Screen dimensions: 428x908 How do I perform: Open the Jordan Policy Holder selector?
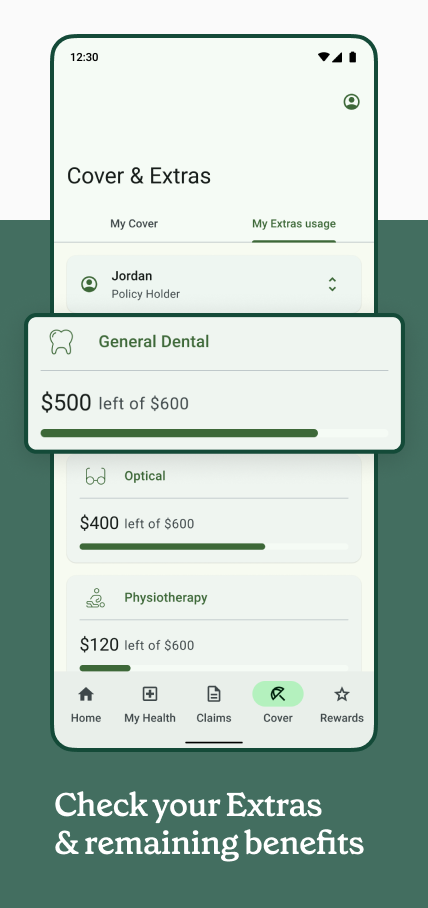point(214,284)
